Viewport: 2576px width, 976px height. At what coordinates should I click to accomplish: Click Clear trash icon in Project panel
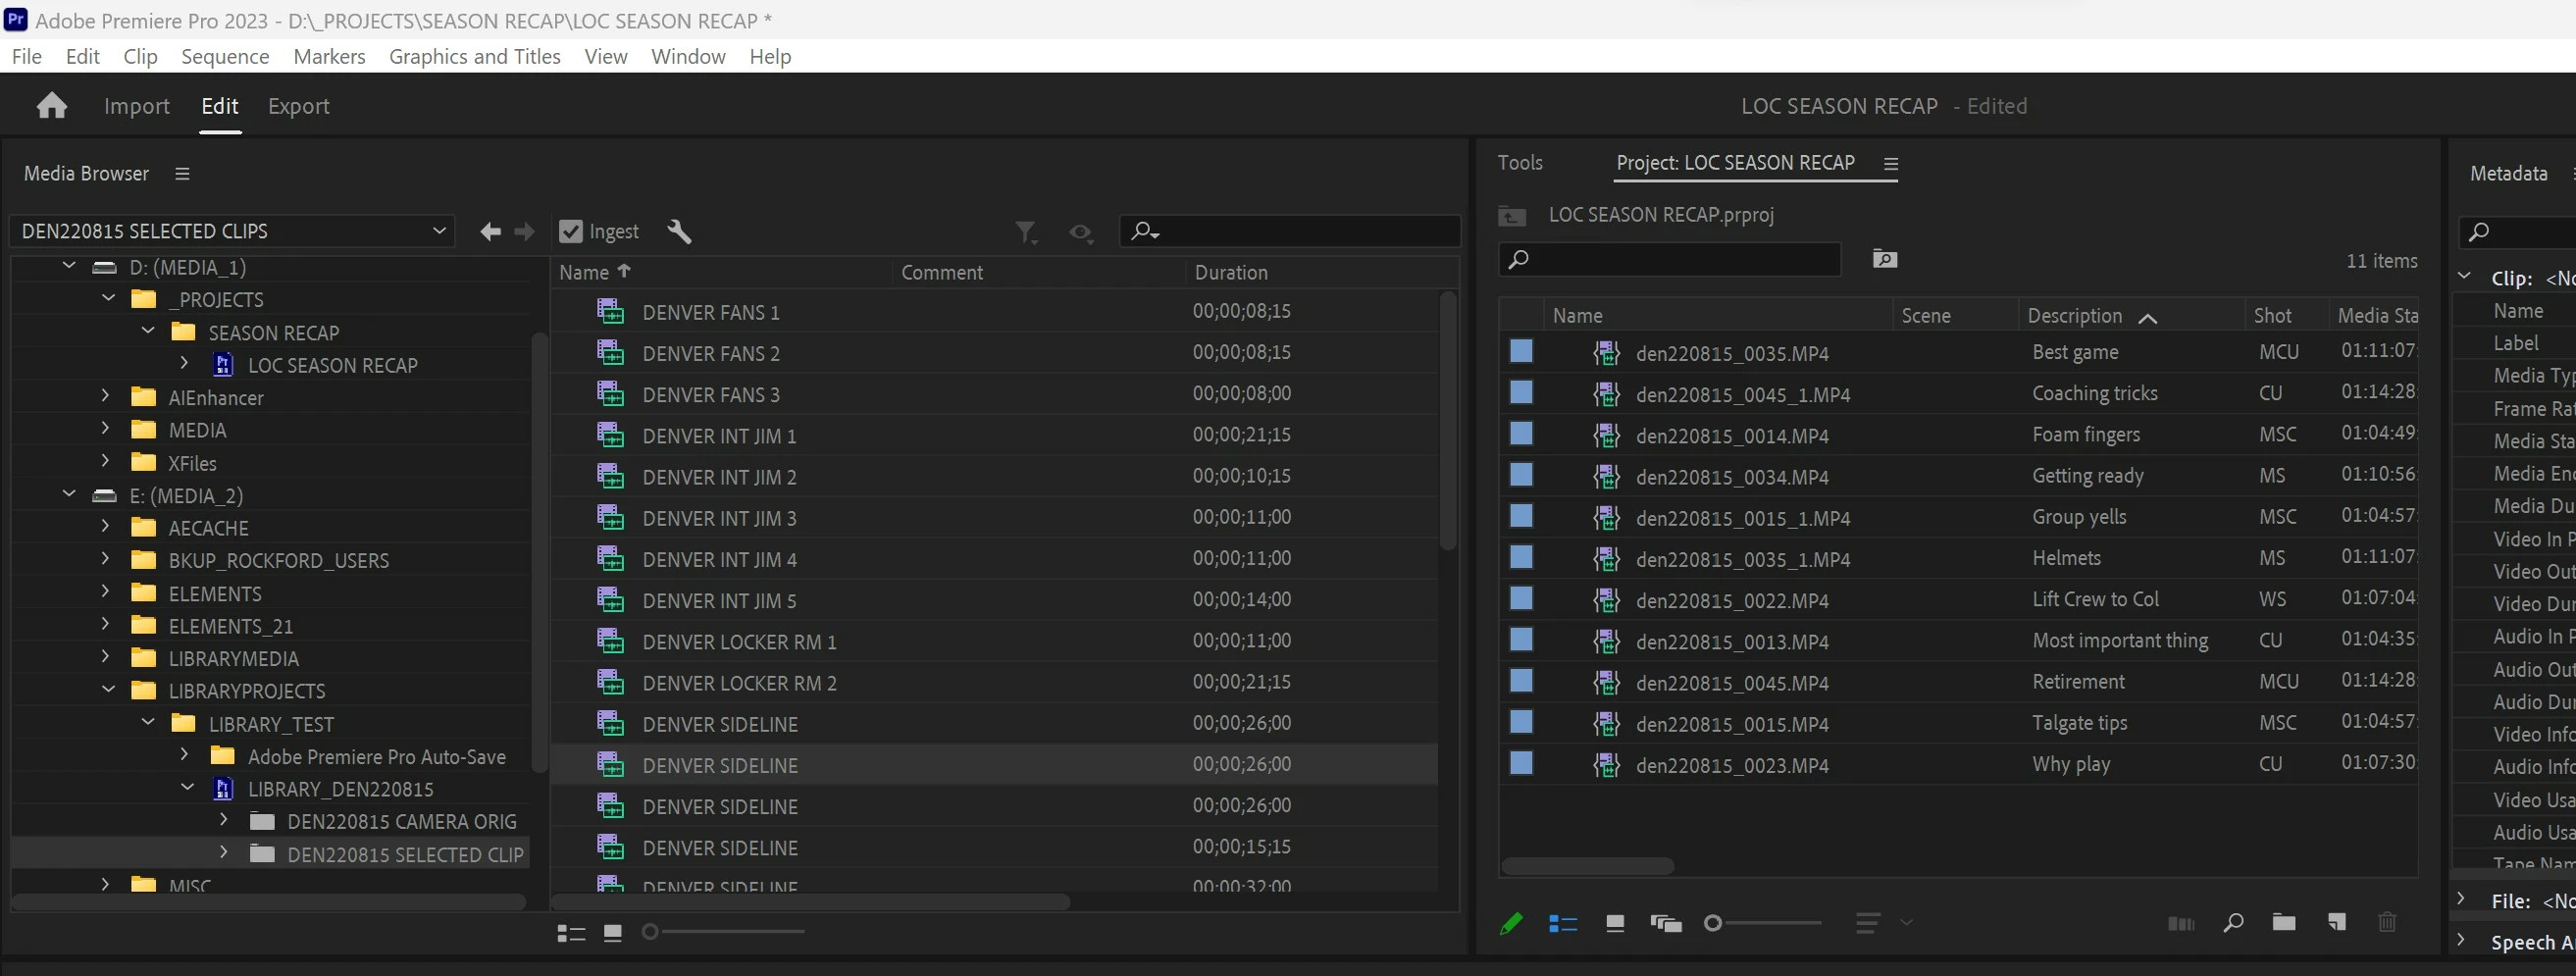pos(2387,922)
